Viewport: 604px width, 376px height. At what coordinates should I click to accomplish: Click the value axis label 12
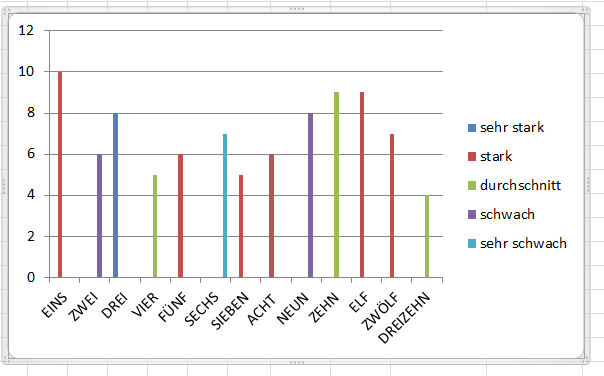tap(26, 30)
